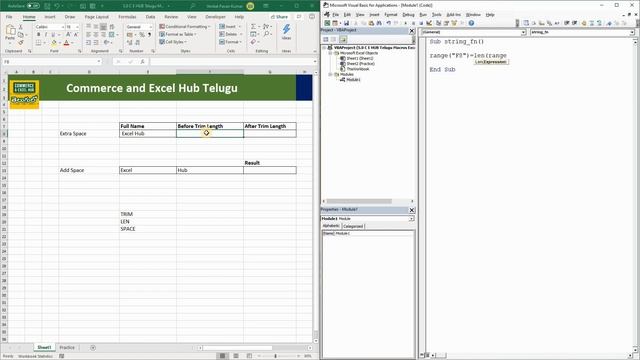The height and width of the screenshot is (360, 640).
Task: Open the VBA Run menu
Action: (x=423, y=15)
